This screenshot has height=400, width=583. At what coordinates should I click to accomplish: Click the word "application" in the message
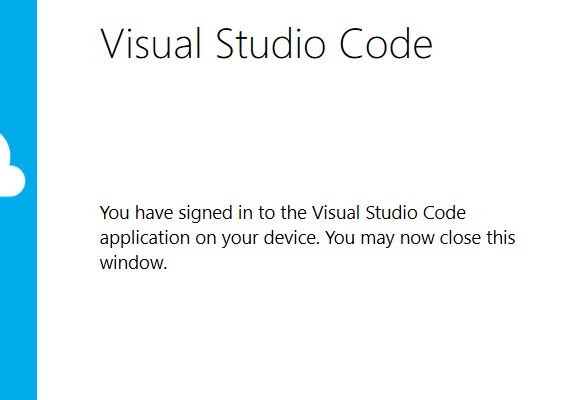145,238
